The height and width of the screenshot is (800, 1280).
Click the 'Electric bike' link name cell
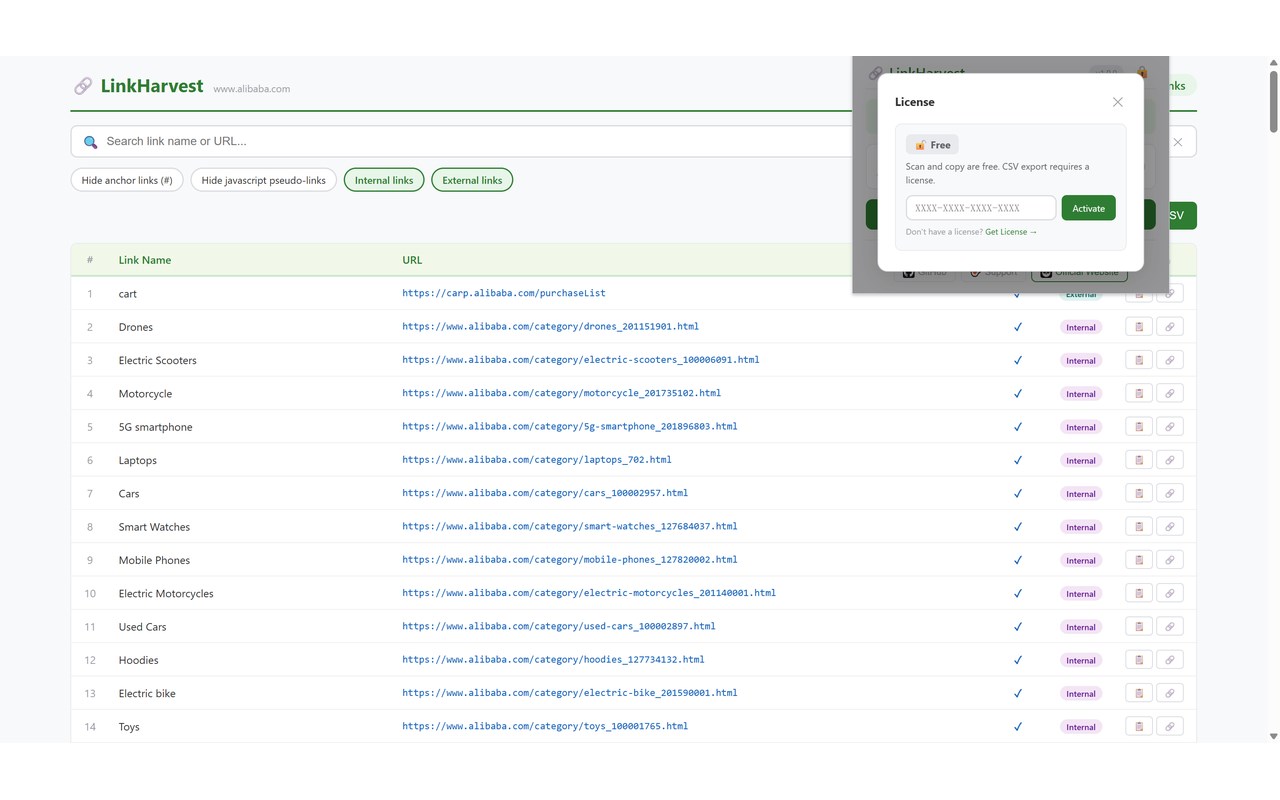[x=147, y=693]
